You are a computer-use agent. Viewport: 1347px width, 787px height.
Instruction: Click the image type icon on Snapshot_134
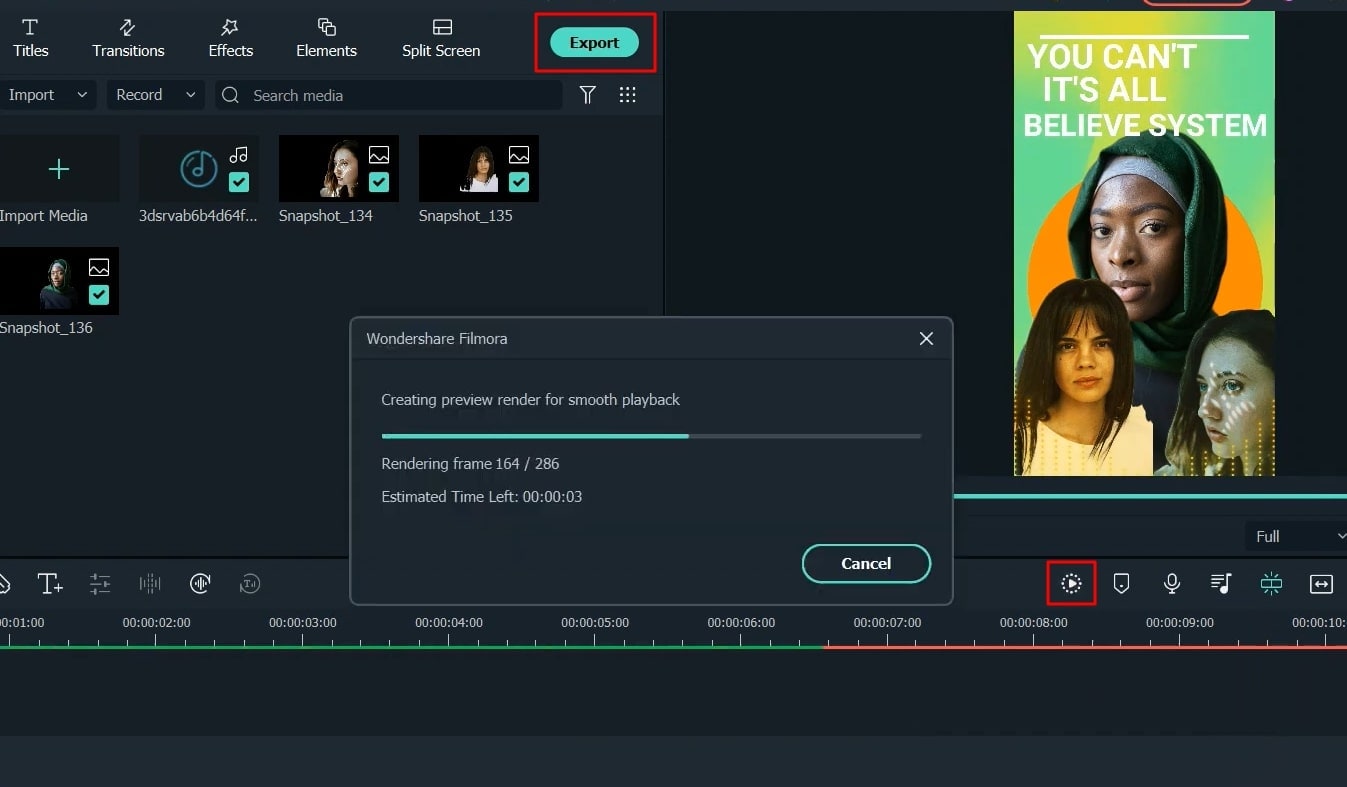click(379, 155)
